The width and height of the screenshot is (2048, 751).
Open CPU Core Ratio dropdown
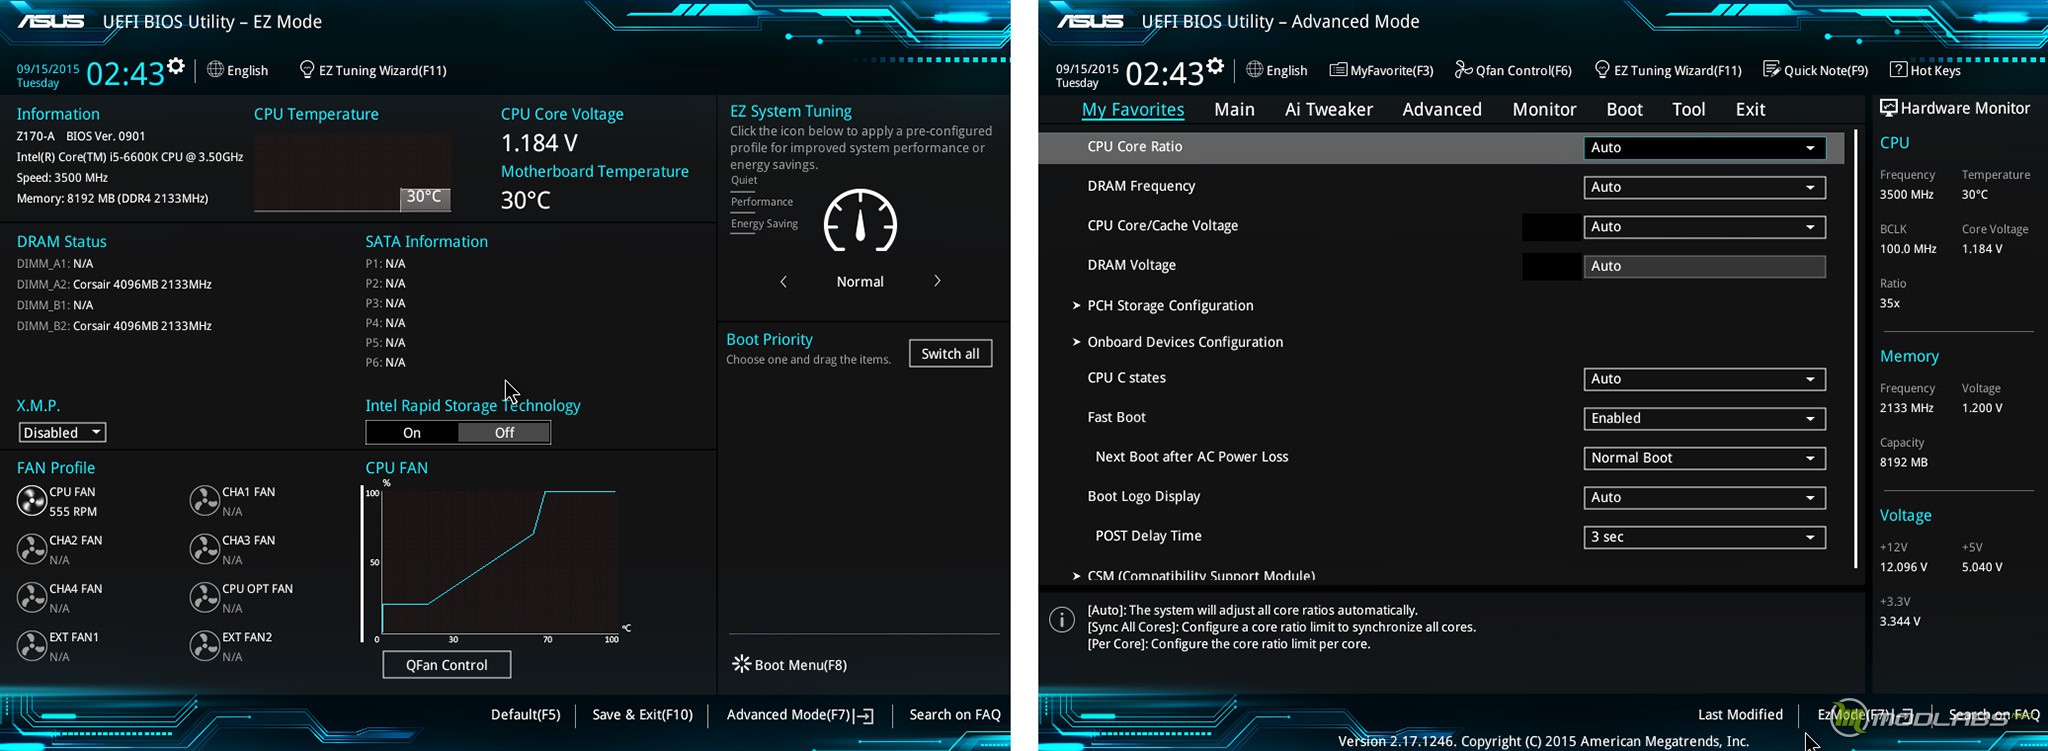tap(1704, 147)
